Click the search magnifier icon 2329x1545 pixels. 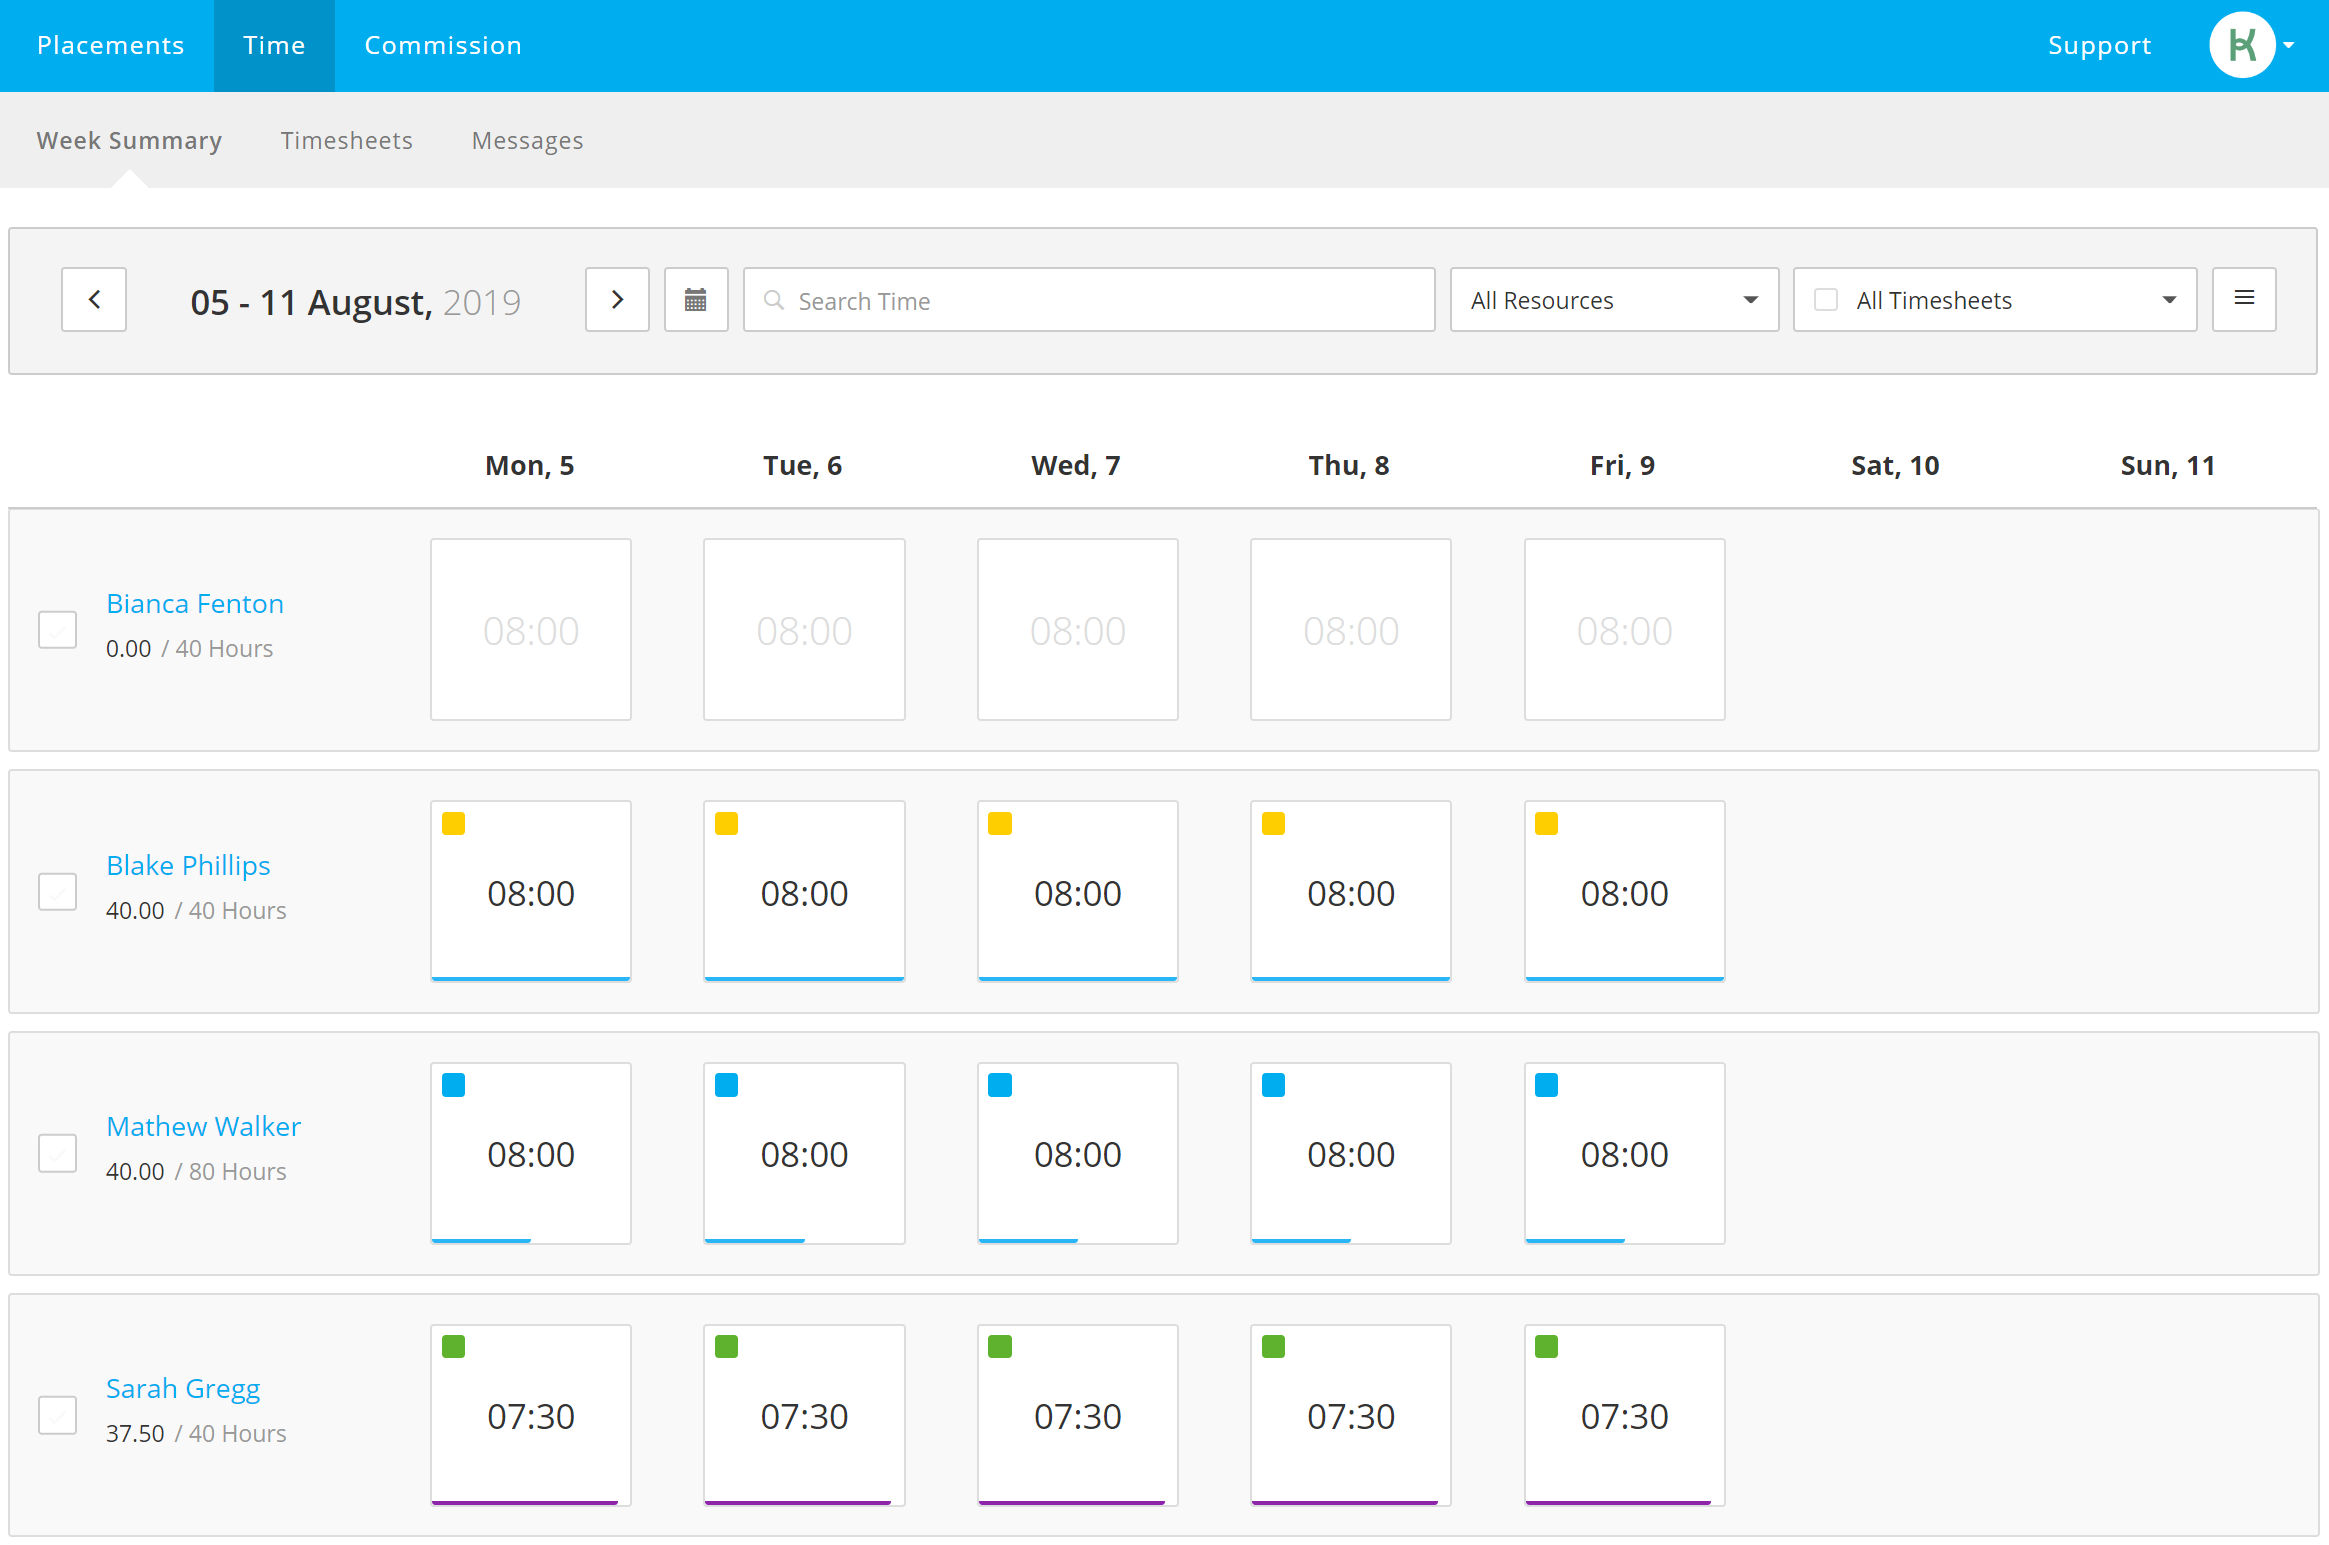[773, 300]
